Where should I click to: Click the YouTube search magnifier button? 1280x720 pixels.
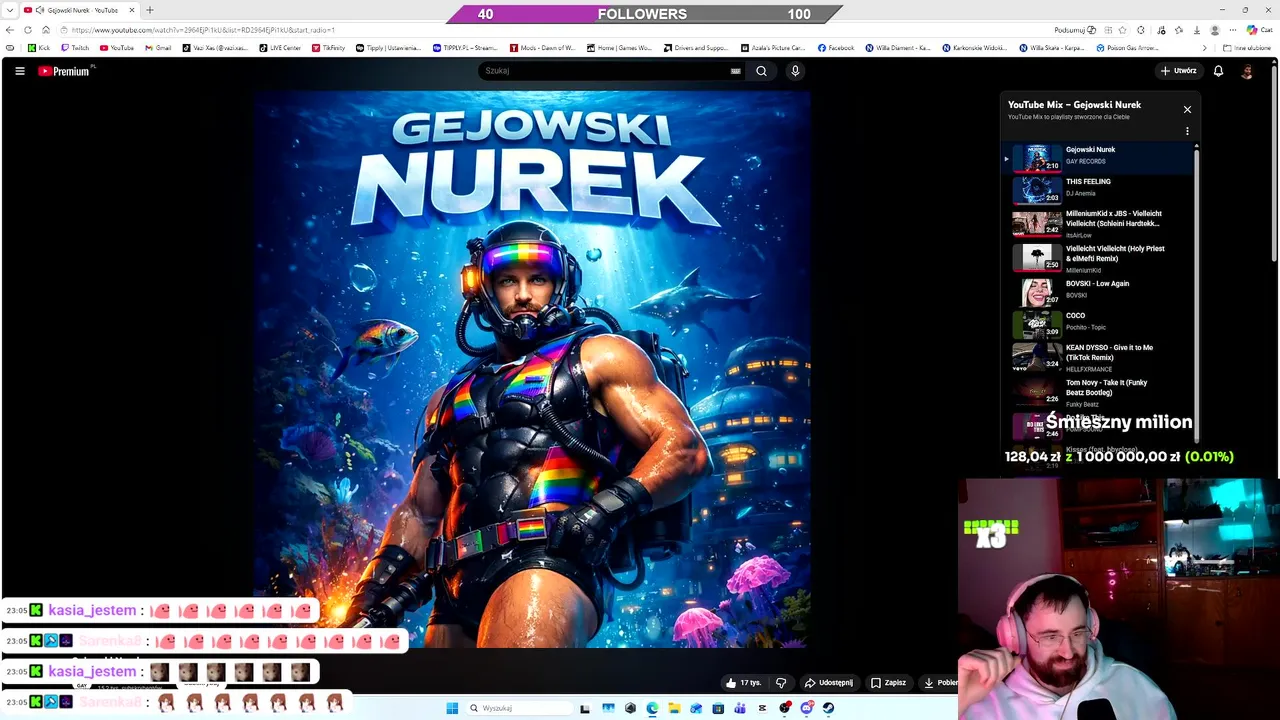pyautogui.click(x=761, y=71)
